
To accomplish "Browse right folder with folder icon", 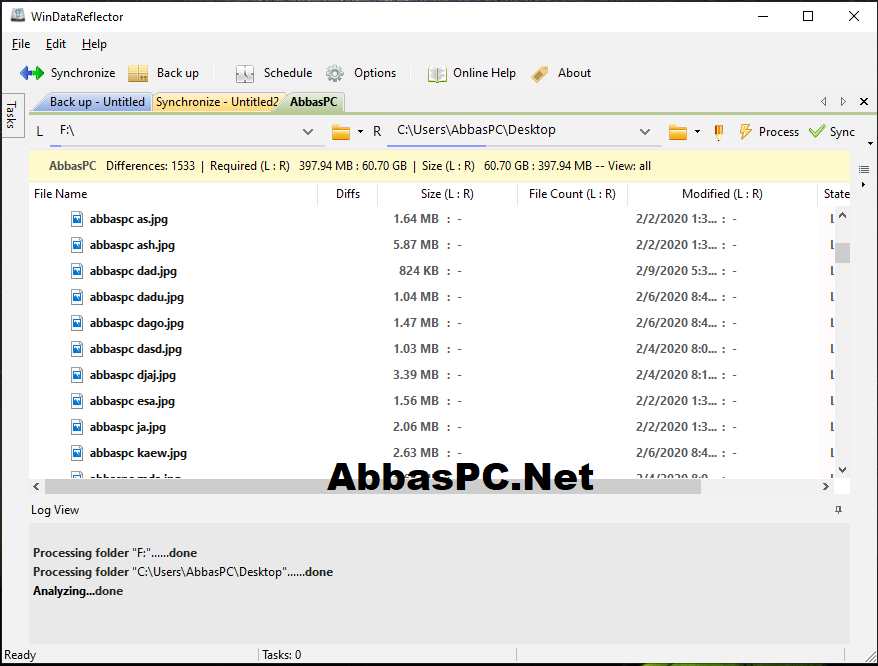I will [x=678, y=132].
